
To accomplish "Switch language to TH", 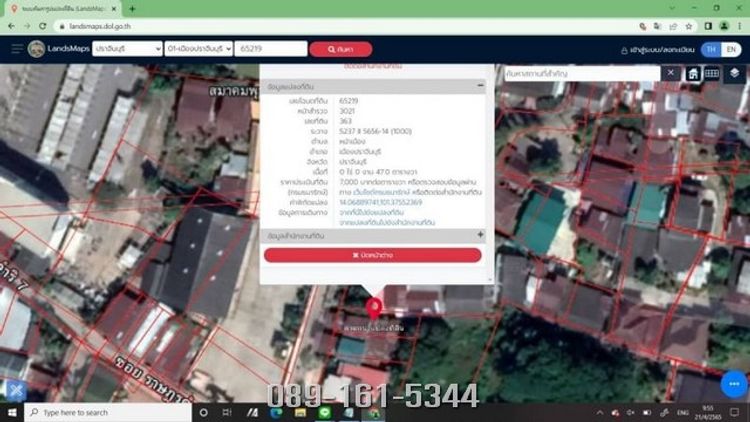I will pyautogui.click(x=711, y=49).
